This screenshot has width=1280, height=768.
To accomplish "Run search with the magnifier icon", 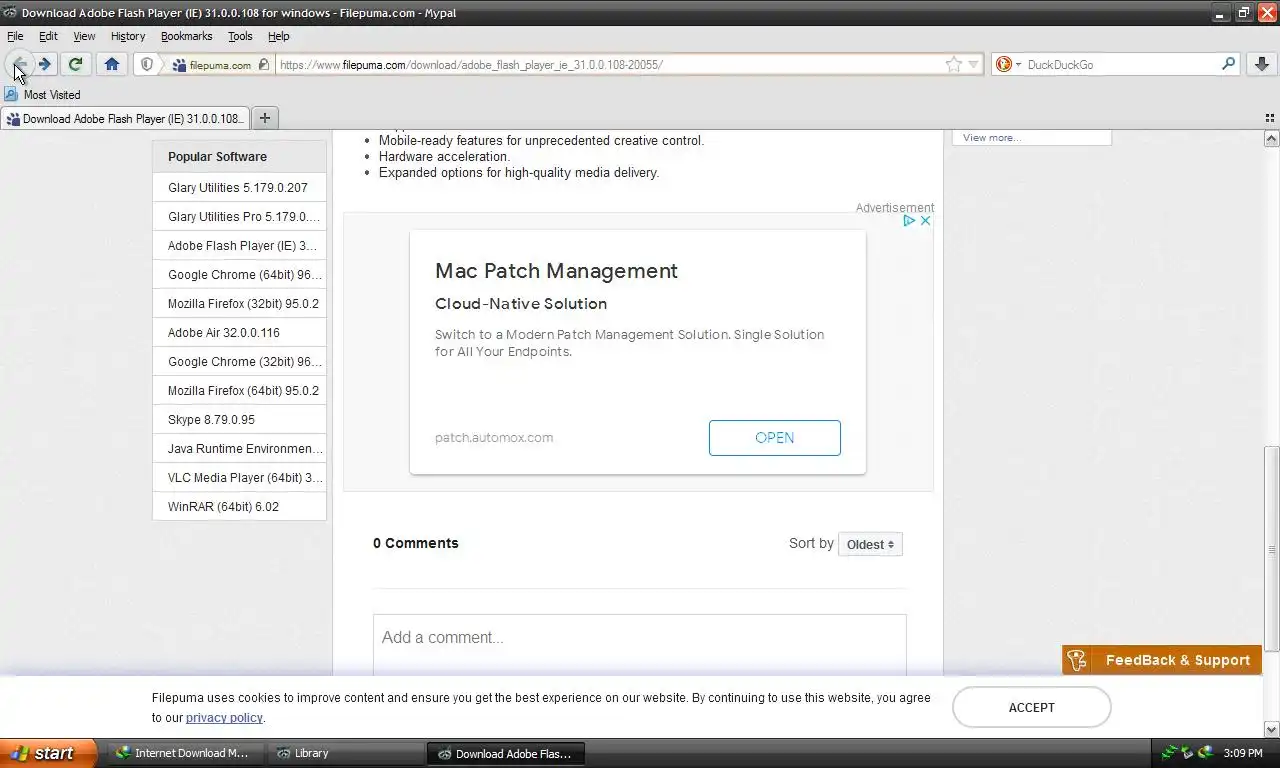I will pyautogui.click(x=1228, y=64).
